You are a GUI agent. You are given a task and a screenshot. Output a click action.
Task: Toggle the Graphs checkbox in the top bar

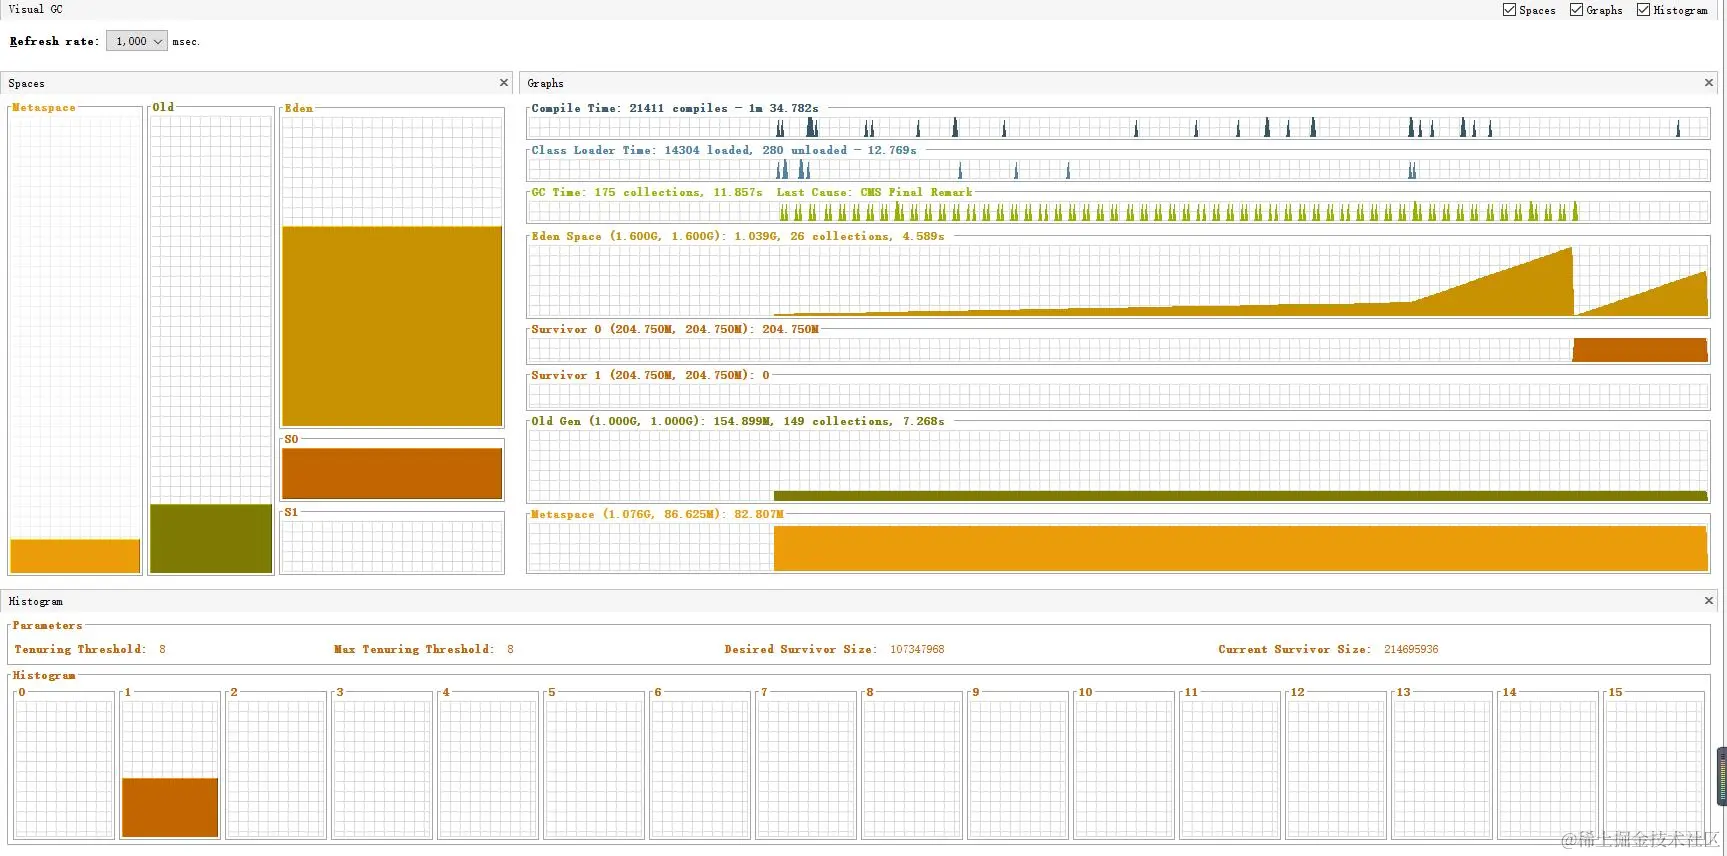click(1576, 10)
